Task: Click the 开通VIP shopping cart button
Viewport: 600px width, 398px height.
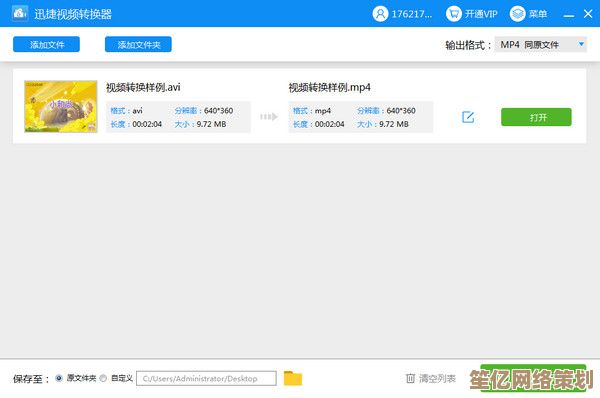Action: 471,14
